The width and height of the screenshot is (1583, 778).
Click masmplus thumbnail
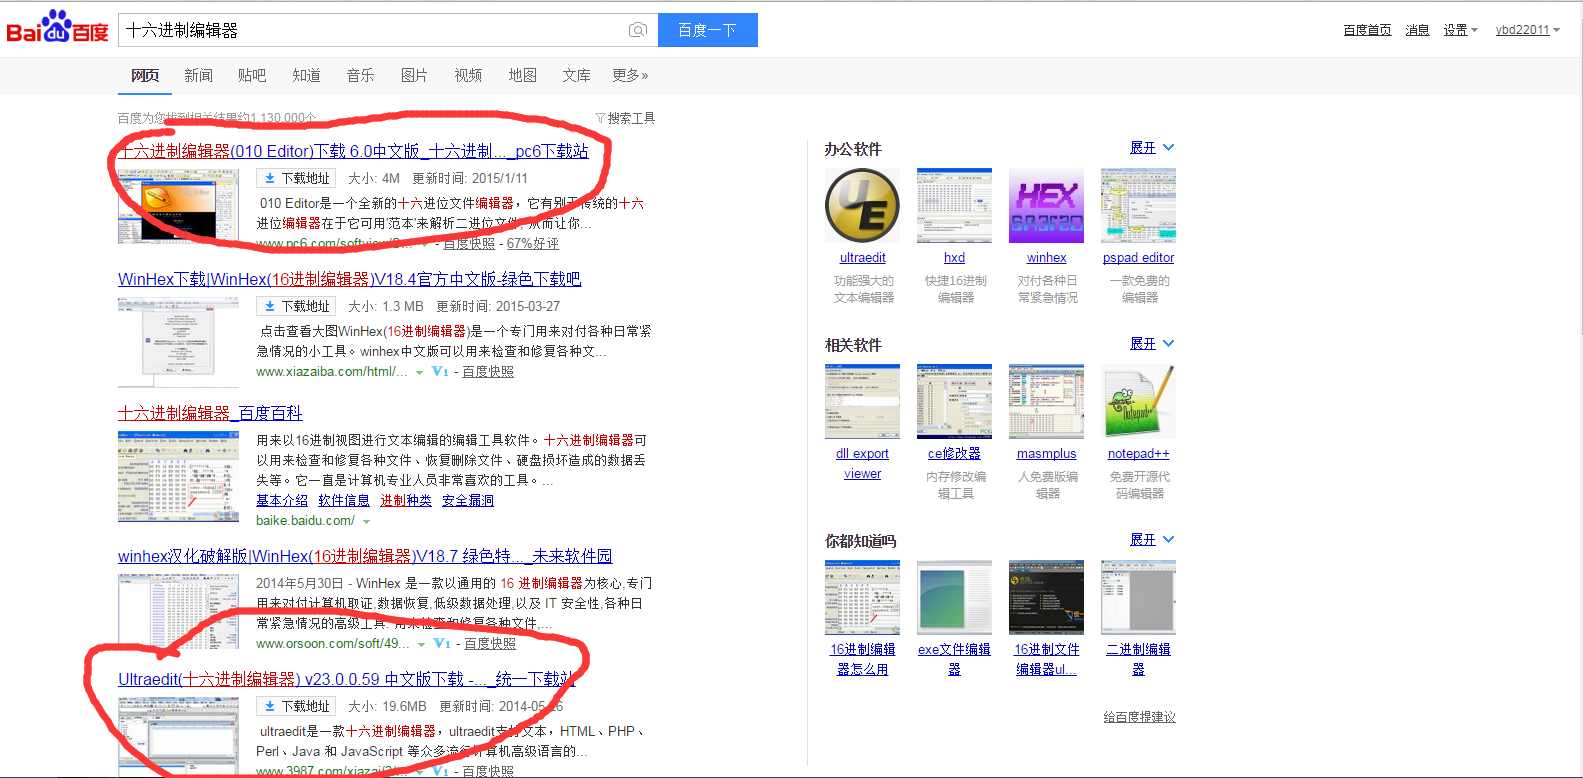1046,401
